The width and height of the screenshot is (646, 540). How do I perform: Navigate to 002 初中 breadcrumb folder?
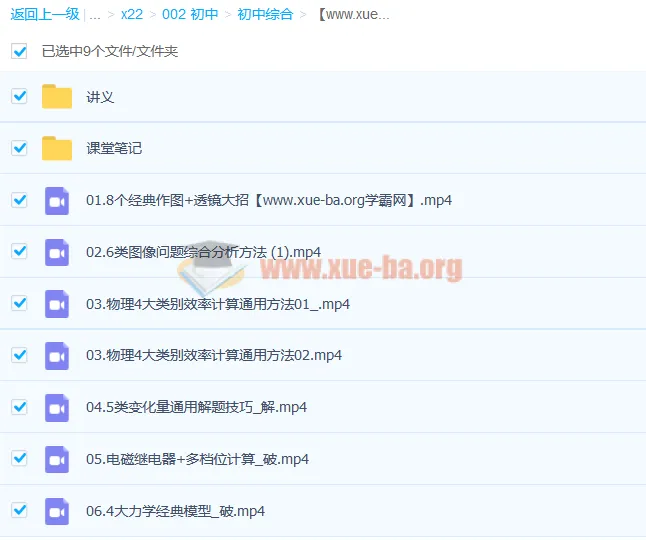coord(189,15)
